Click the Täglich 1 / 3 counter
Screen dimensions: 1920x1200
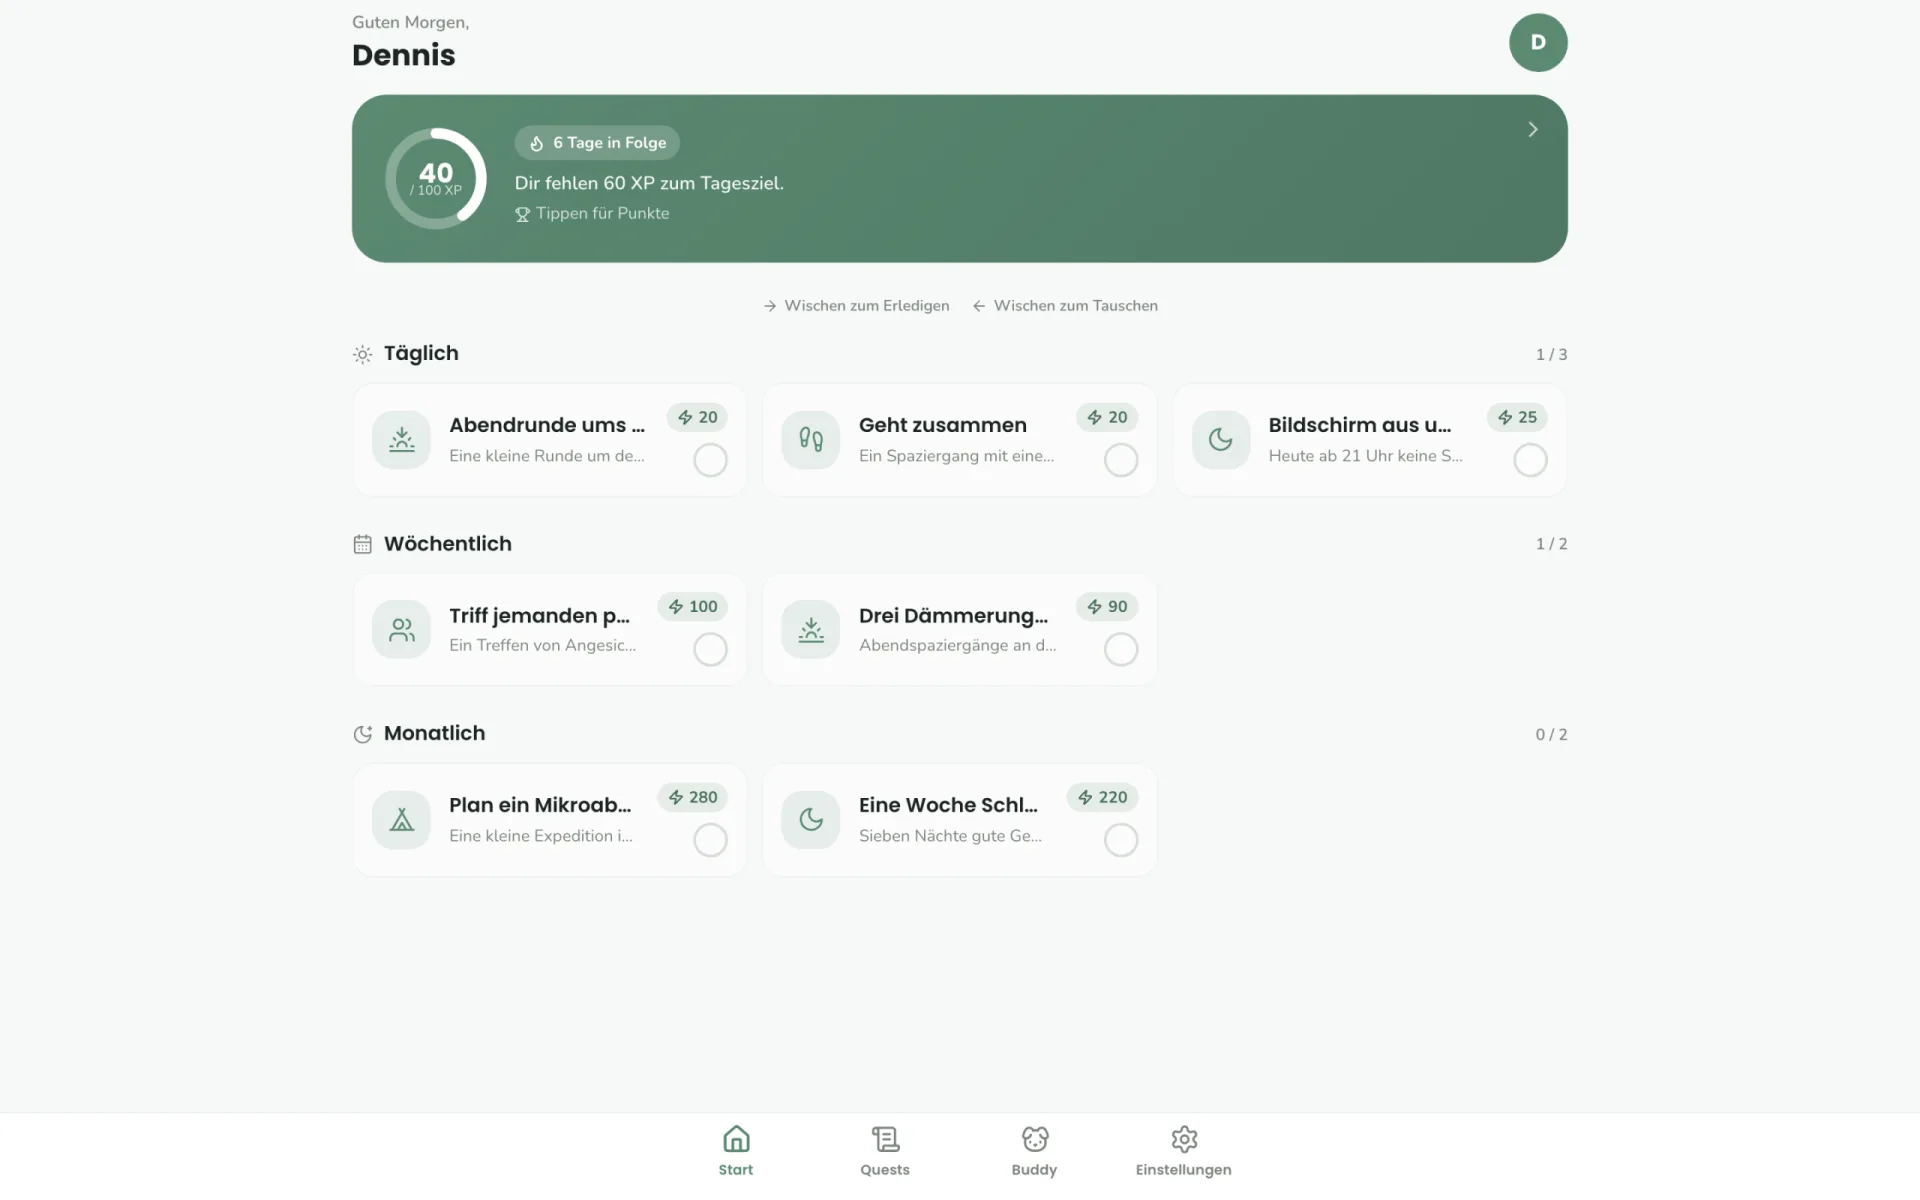[x=1551, y=354]
